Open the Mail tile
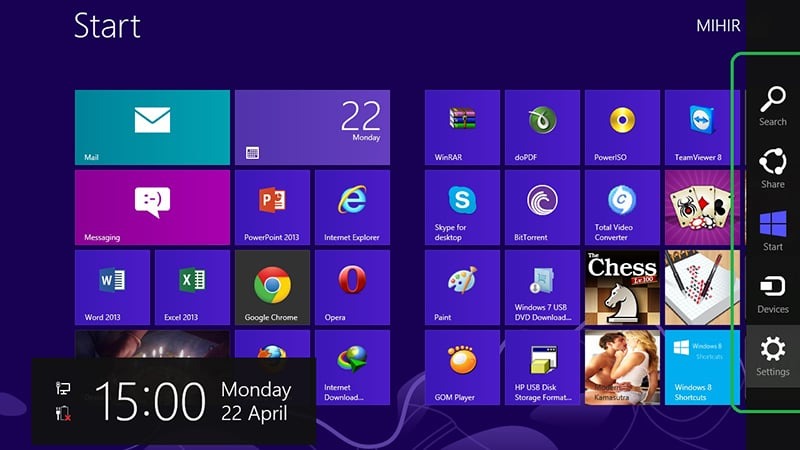800x450 pixels. [152, 128]
